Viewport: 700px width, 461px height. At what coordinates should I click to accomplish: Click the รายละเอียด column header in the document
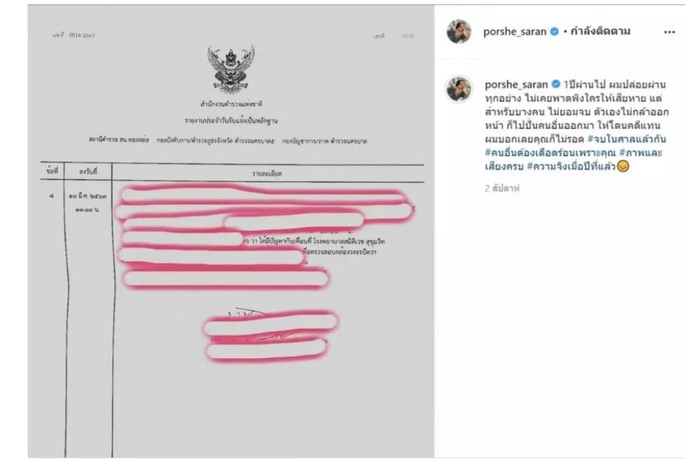[267, 174]
